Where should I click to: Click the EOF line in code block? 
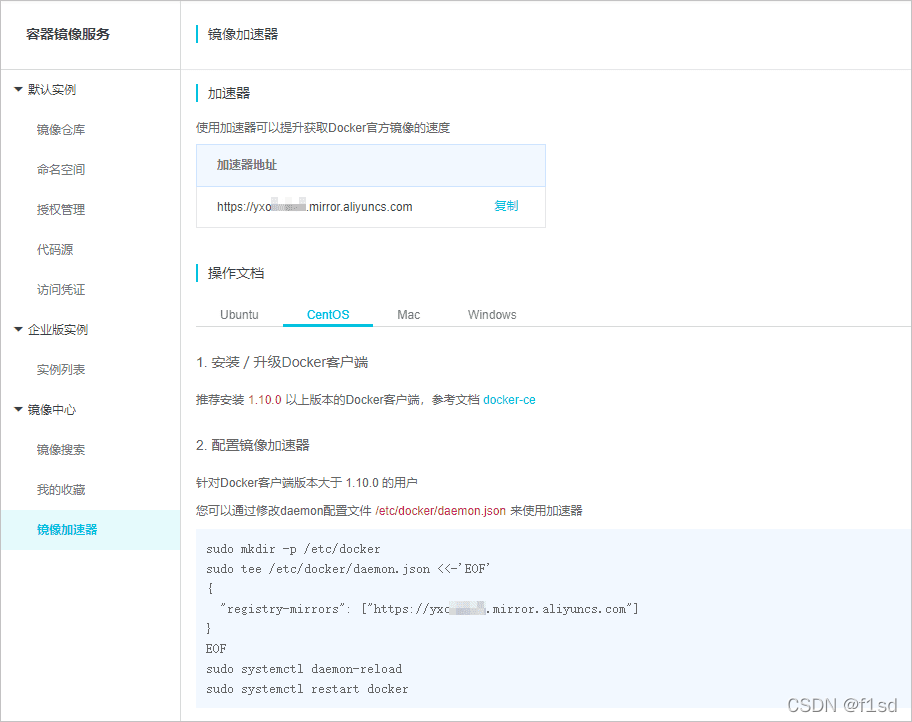point(216,649)
